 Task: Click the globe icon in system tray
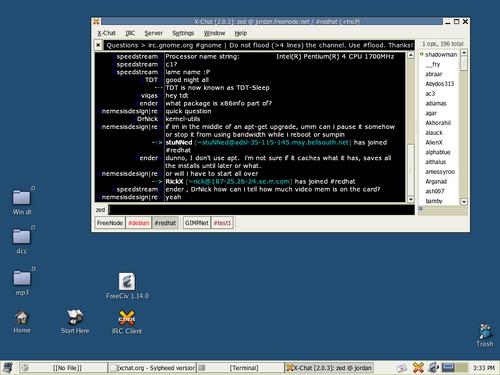(x=433, y=368)
